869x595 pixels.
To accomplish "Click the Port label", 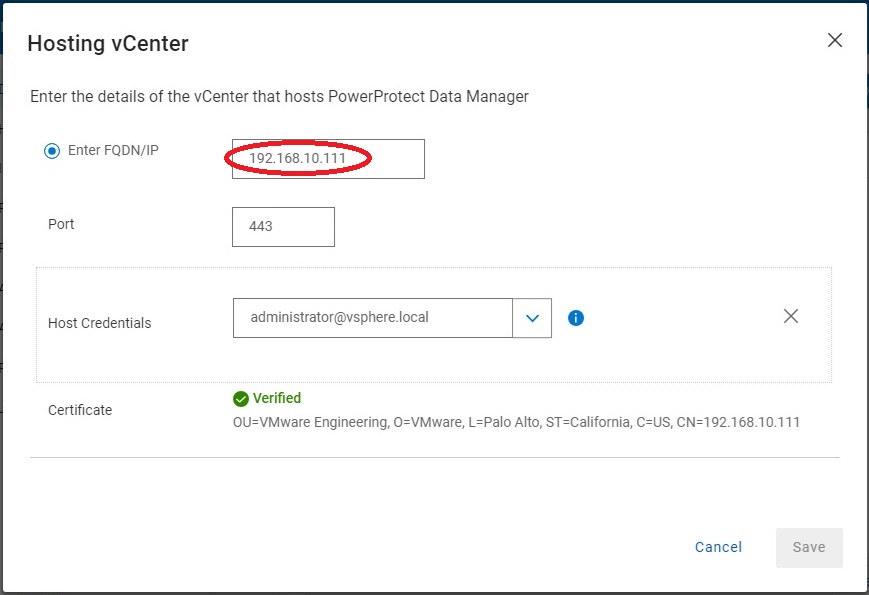I will 61,224.
